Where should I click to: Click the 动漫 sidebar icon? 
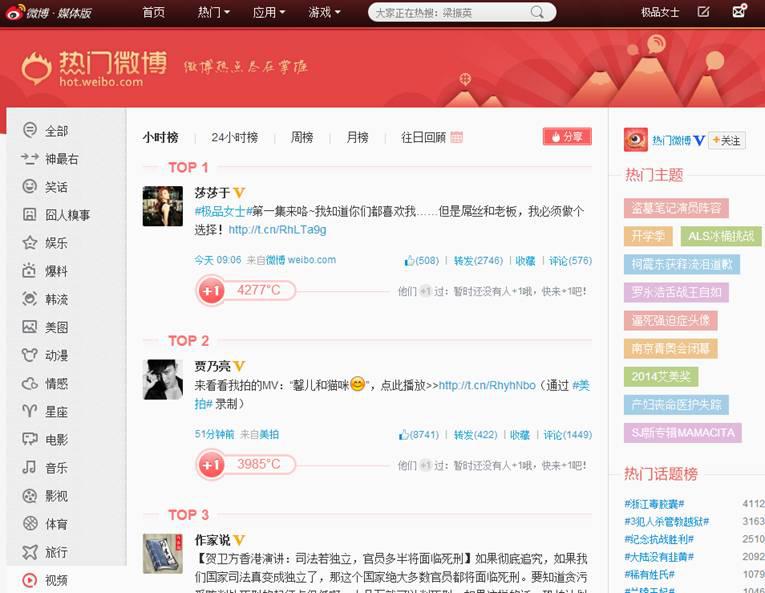pos(30,355)
